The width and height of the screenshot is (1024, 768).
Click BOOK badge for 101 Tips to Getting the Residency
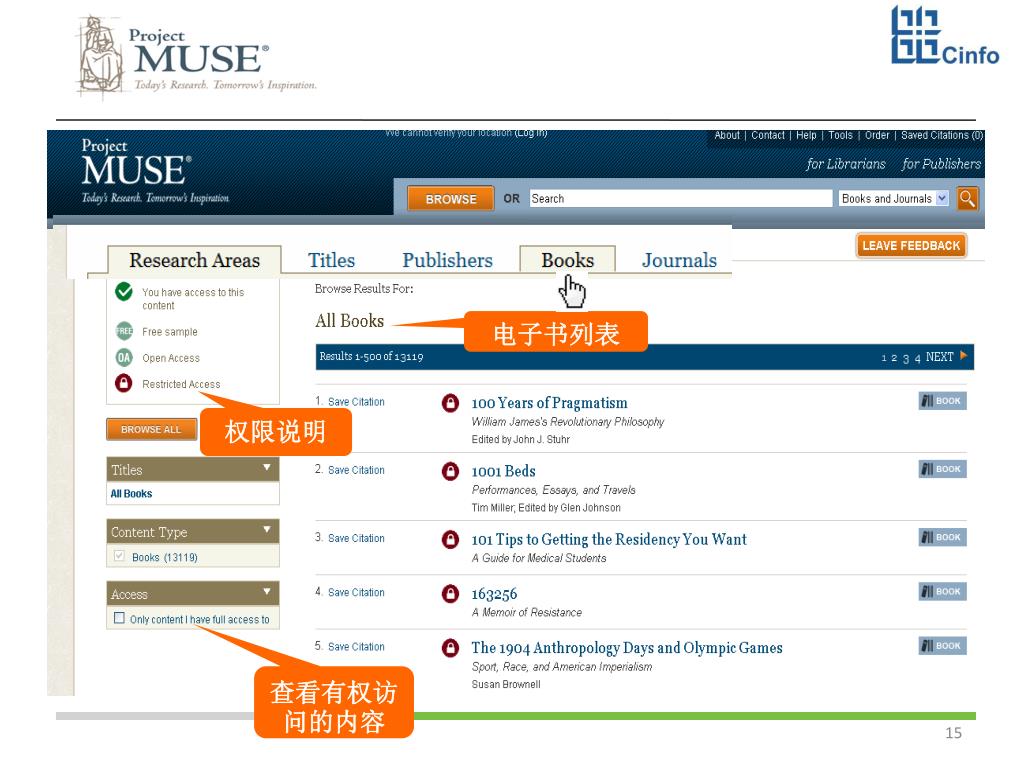coord(942,537)
